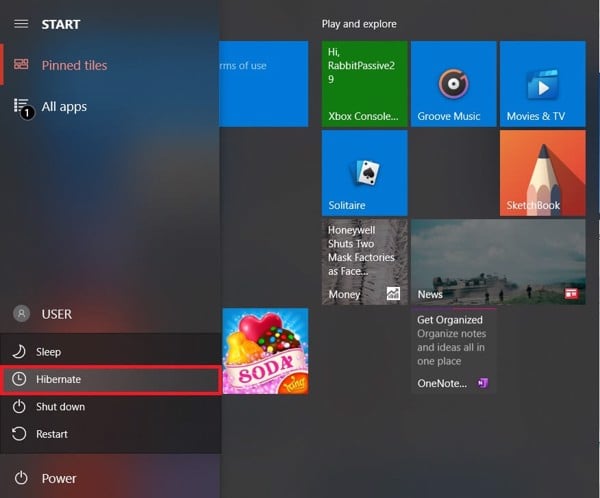Choose Hibernate from the power menu
Screen dimensions: 600x498
tap(111, 379)
